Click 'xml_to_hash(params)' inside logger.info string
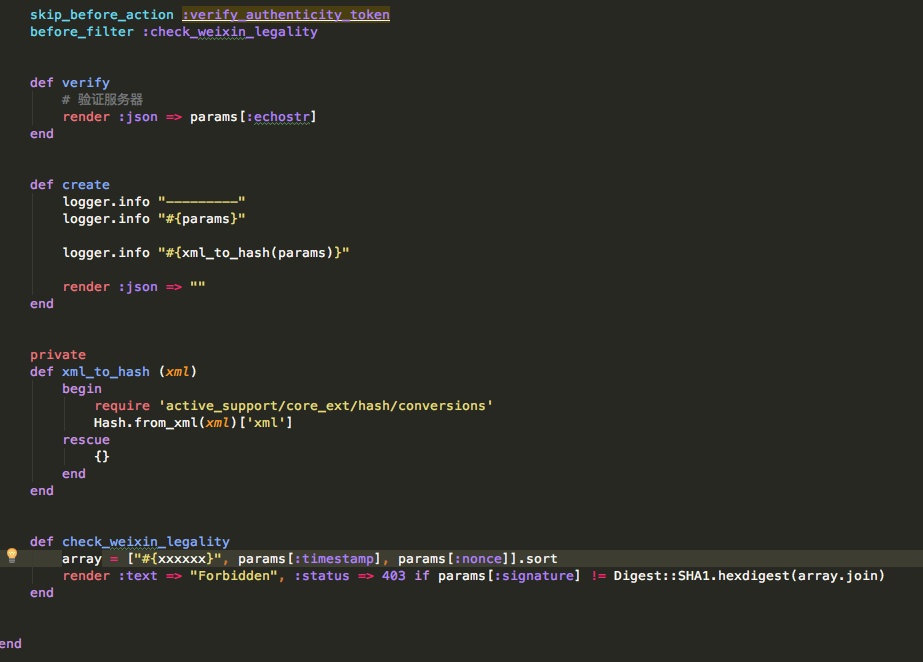The width and height of the screenshot is (923, 662). coord(258,253)
